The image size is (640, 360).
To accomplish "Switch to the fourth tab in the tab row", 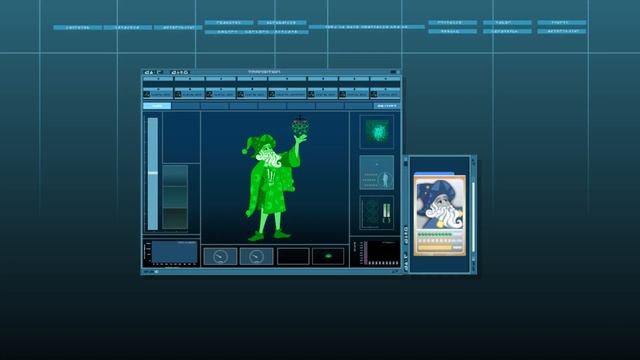I will tap(244, 106).
